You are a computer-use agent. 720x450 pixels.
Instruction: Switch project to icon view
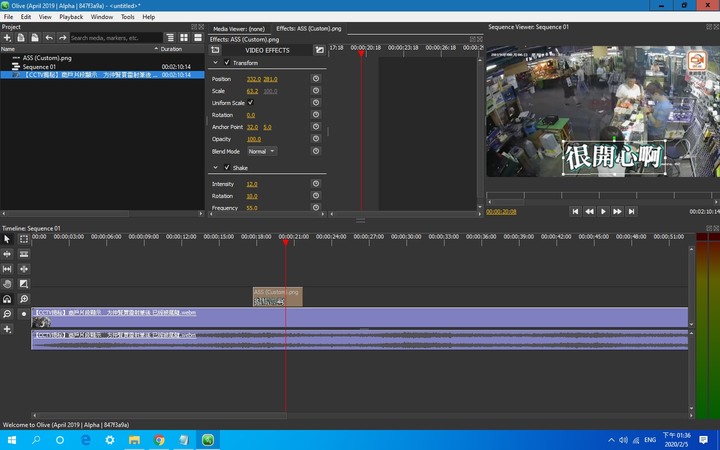pos(184,38)
